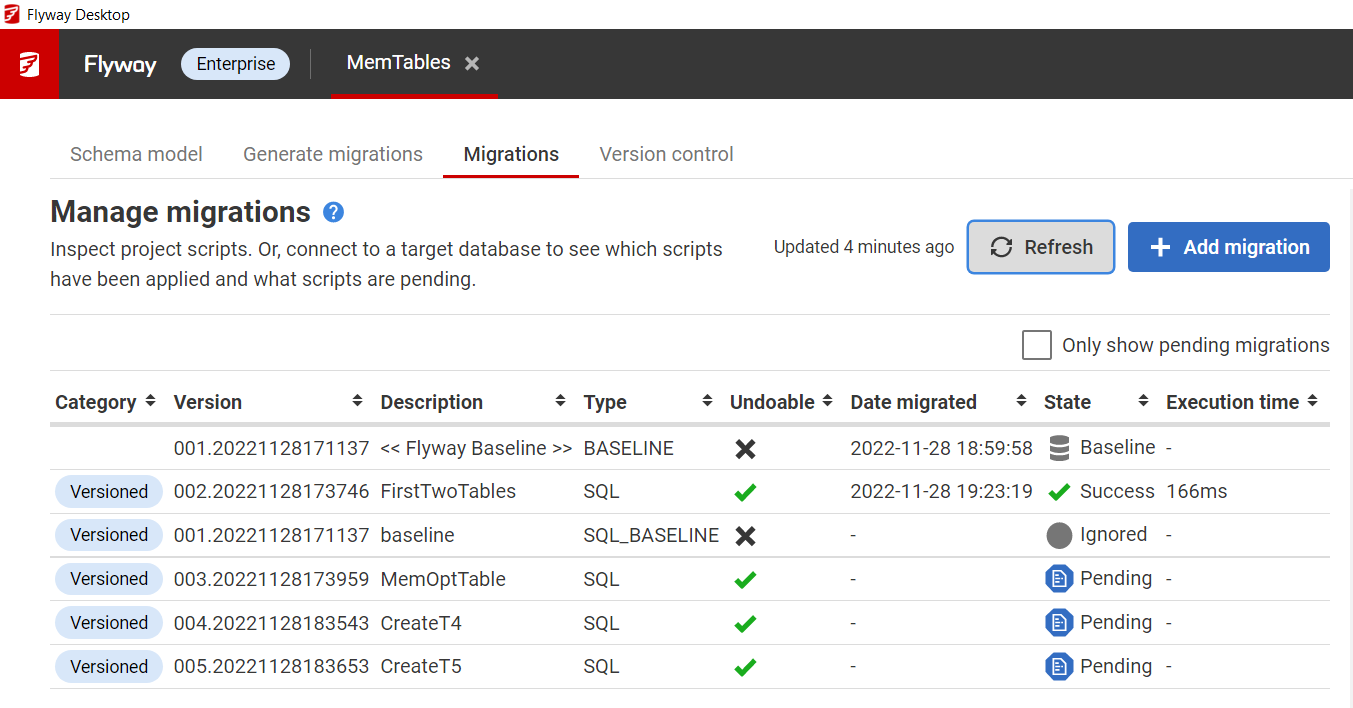Click the Baseline database stack icon
The image size is (1353, 708).
(1058, 447)
